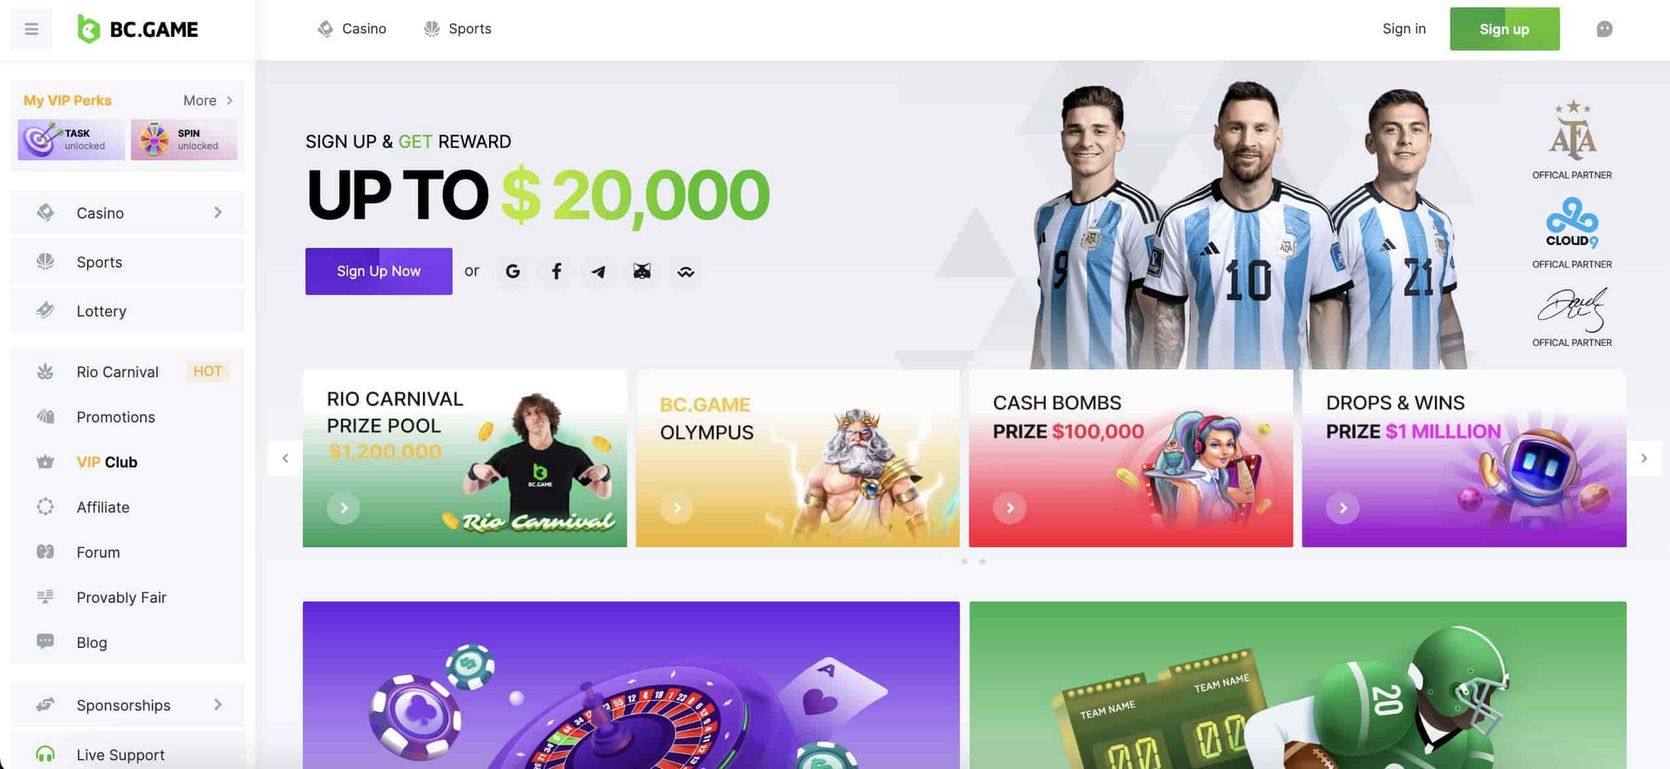Click the purple Sign Up Now button

379,271
